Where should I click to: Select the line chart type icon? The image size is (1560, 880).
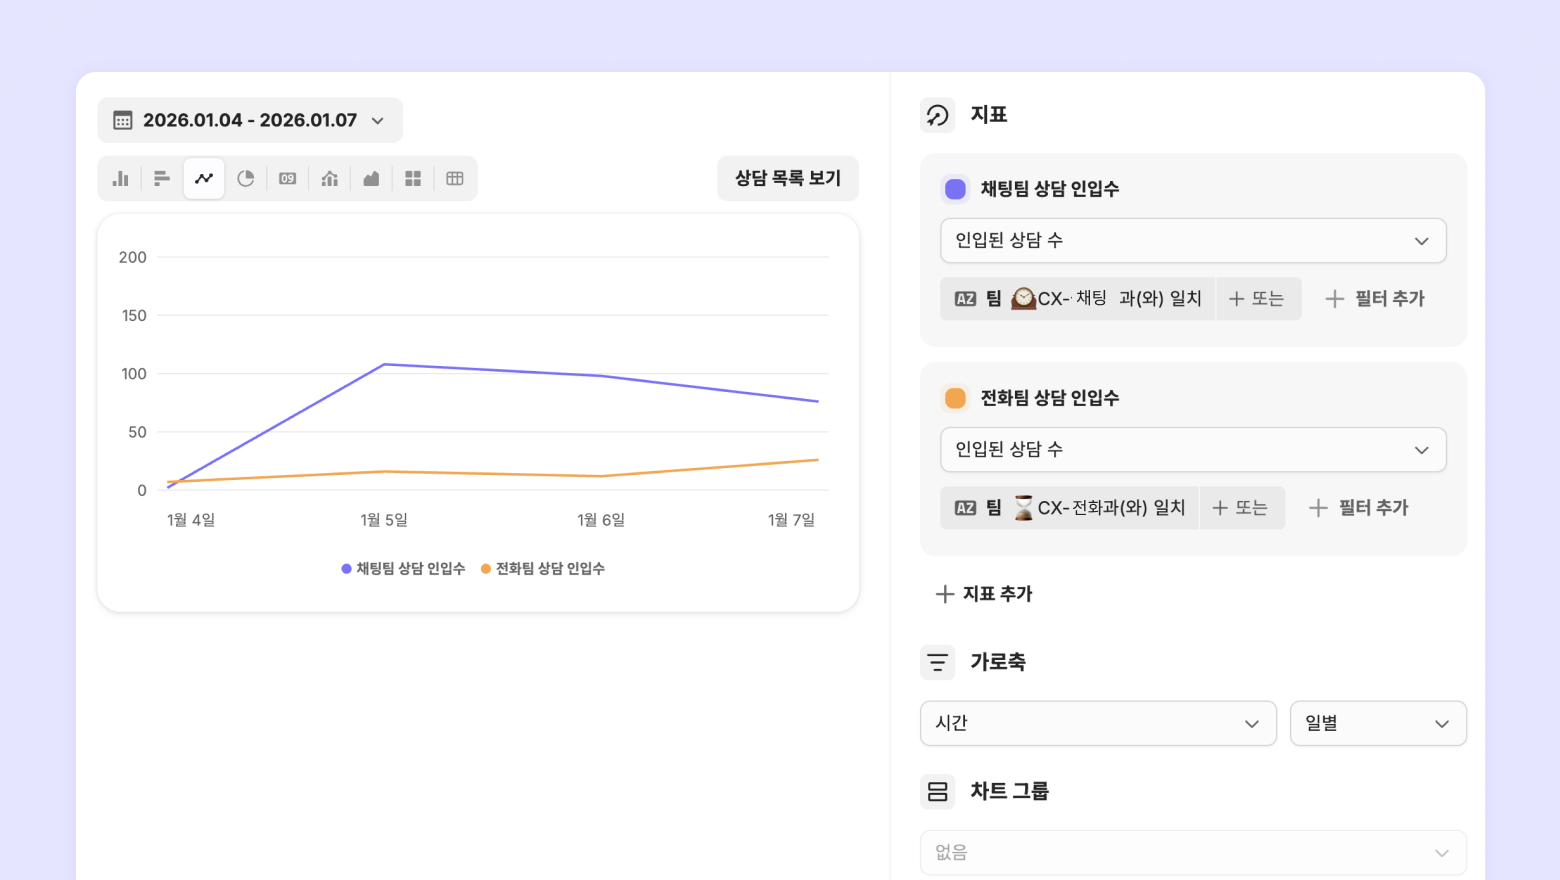[204, 179]
